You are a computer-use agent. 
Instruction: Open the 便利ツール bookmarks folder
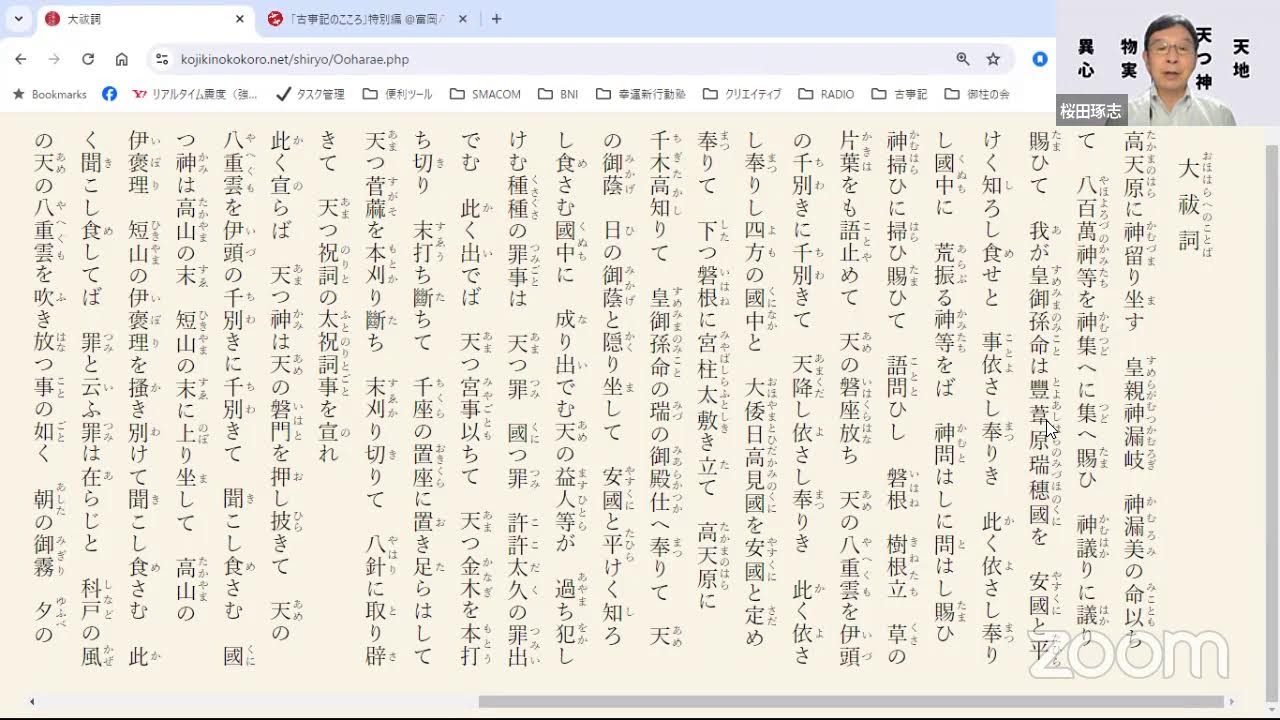[x=397, y=94]
